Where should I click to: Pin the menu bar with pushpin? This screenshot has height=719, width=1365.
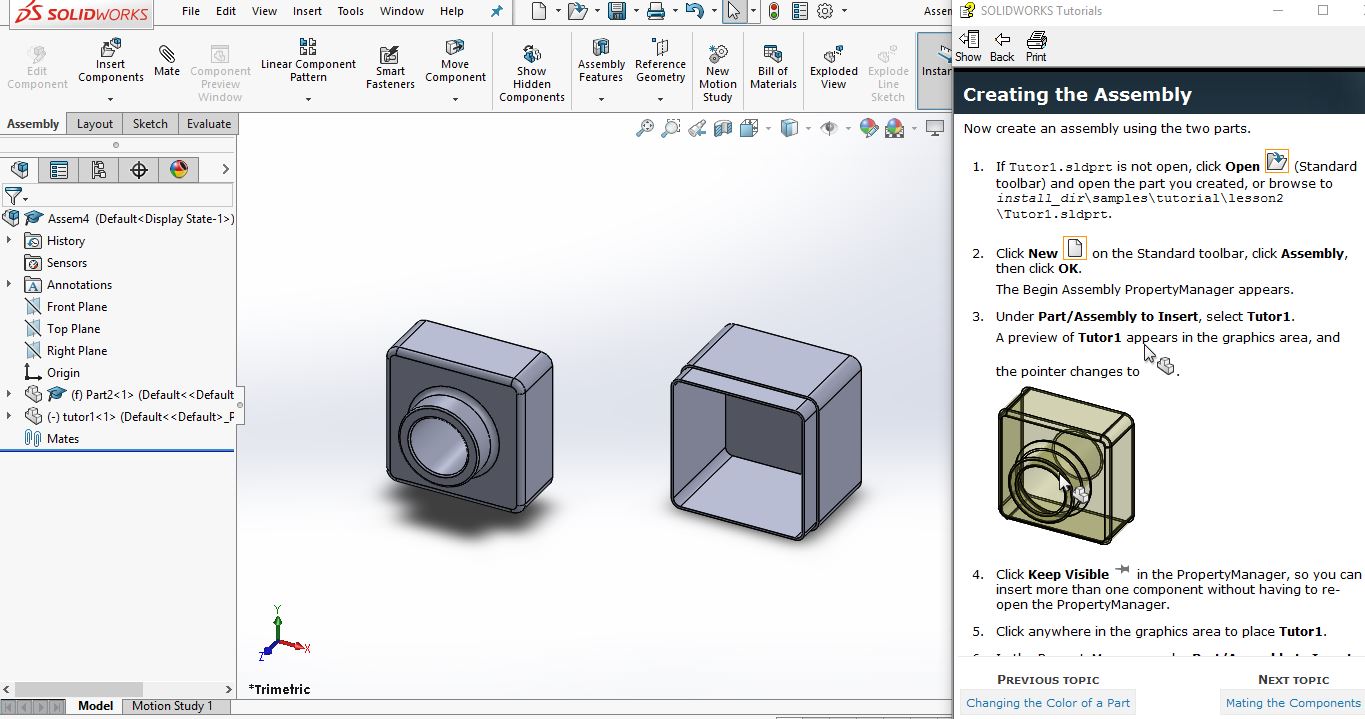point(497,12)
